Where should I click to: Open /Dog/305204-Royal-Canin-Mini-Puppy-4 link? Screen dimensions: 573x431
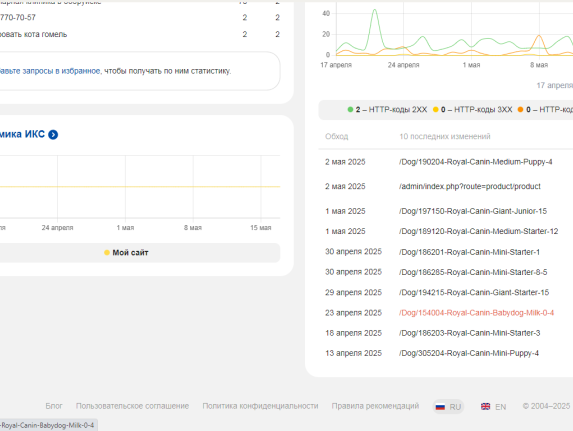469,353
